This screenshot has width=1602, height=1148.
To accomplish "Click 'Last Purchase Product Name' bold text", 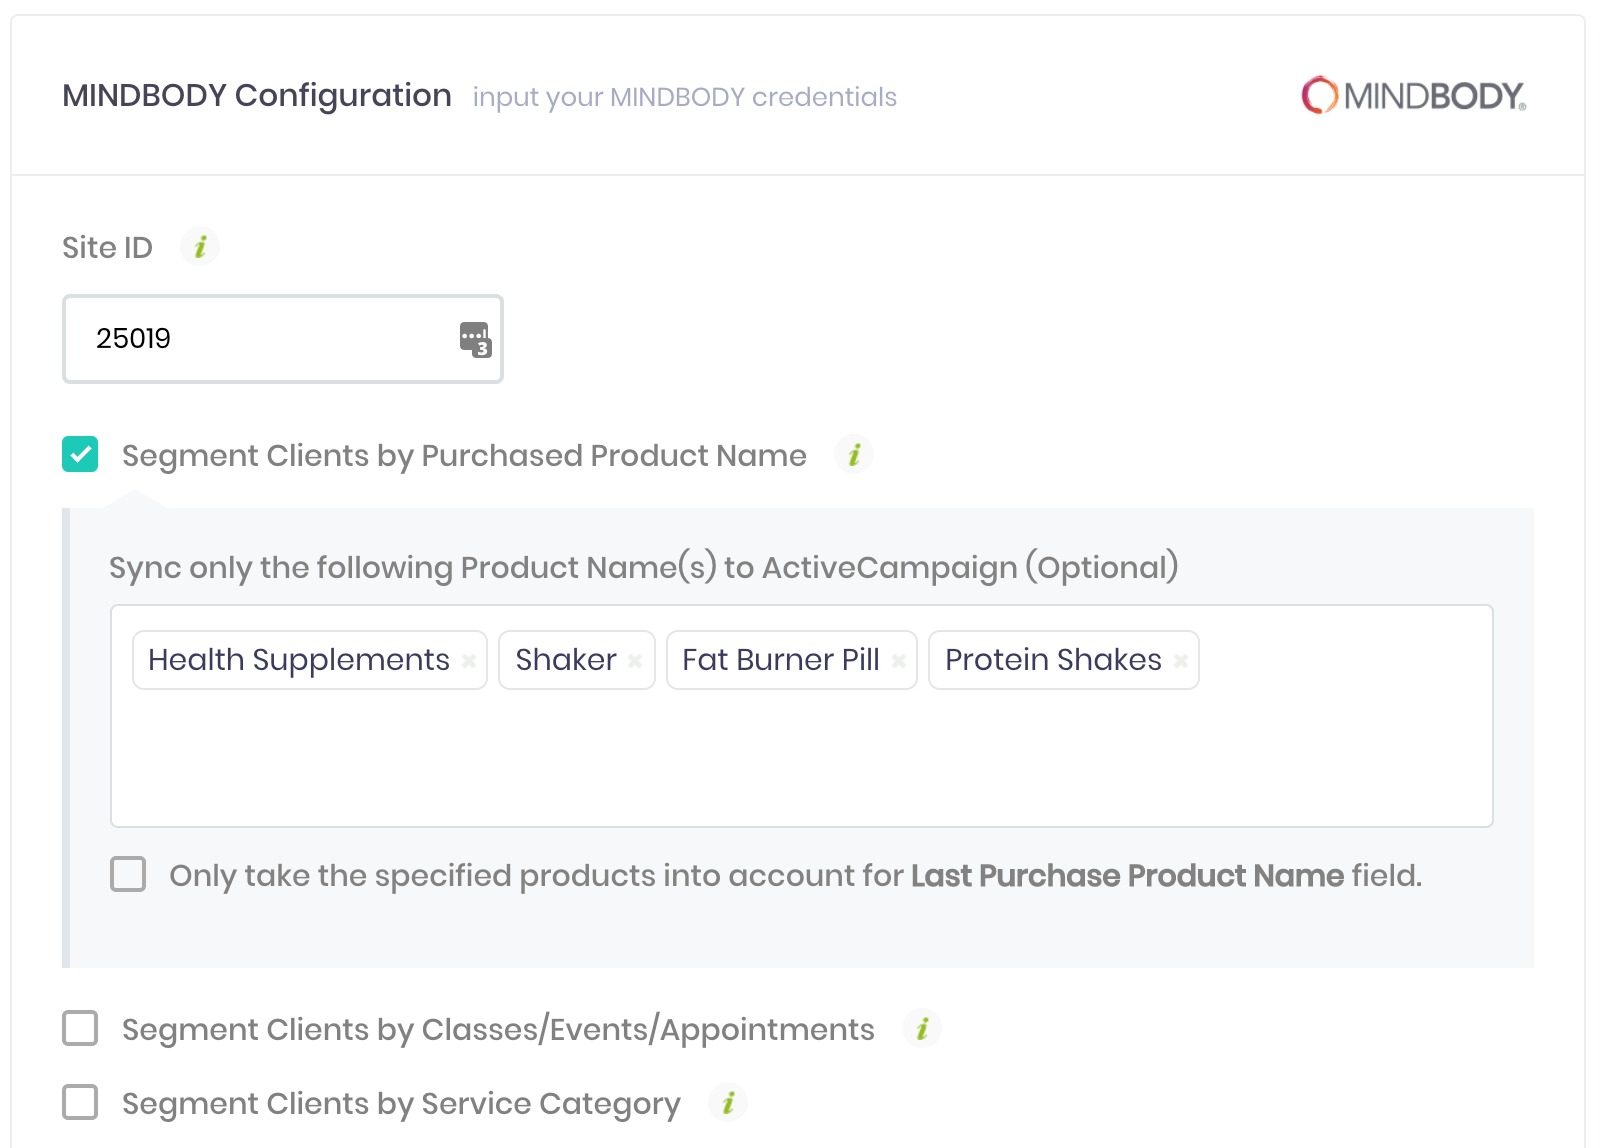I will click(1127, 876).
